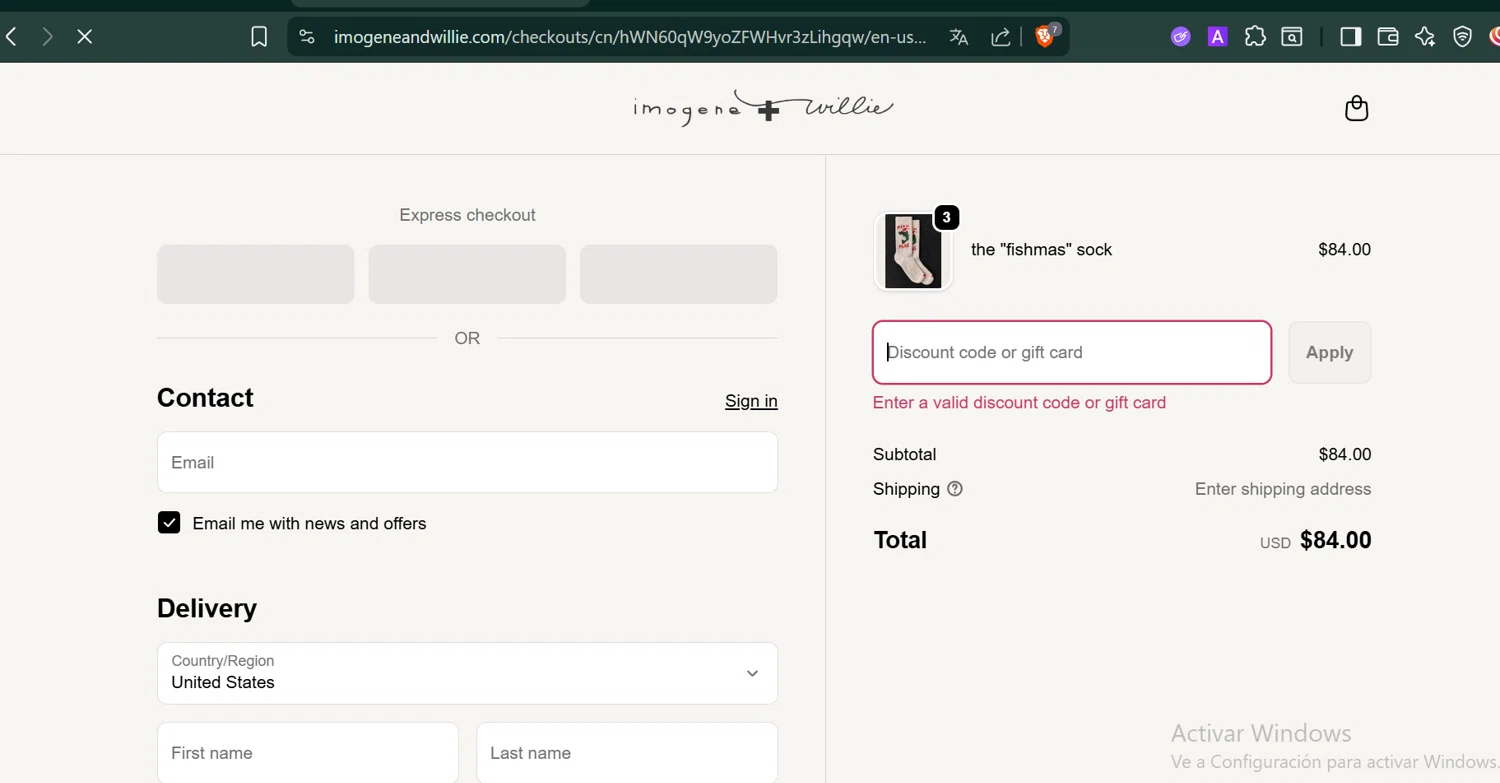Click the 'Delivery' section heading
Screen dimensions: 1500x783
tap(207, 608)
